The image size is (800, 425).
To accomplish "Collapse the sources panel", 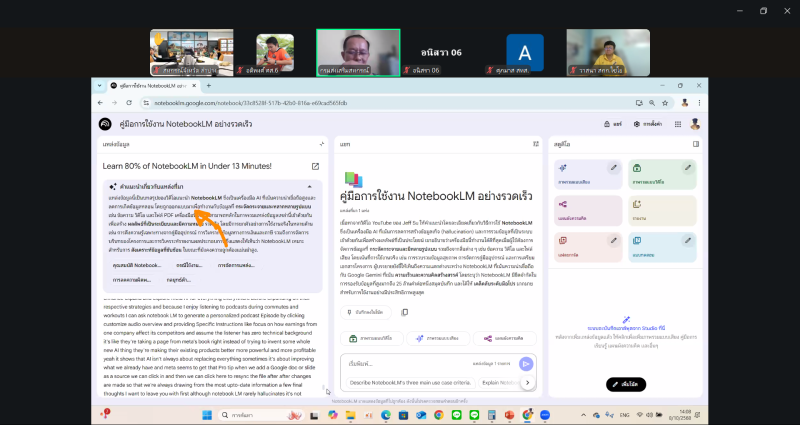I will click(x=321, y=144).
